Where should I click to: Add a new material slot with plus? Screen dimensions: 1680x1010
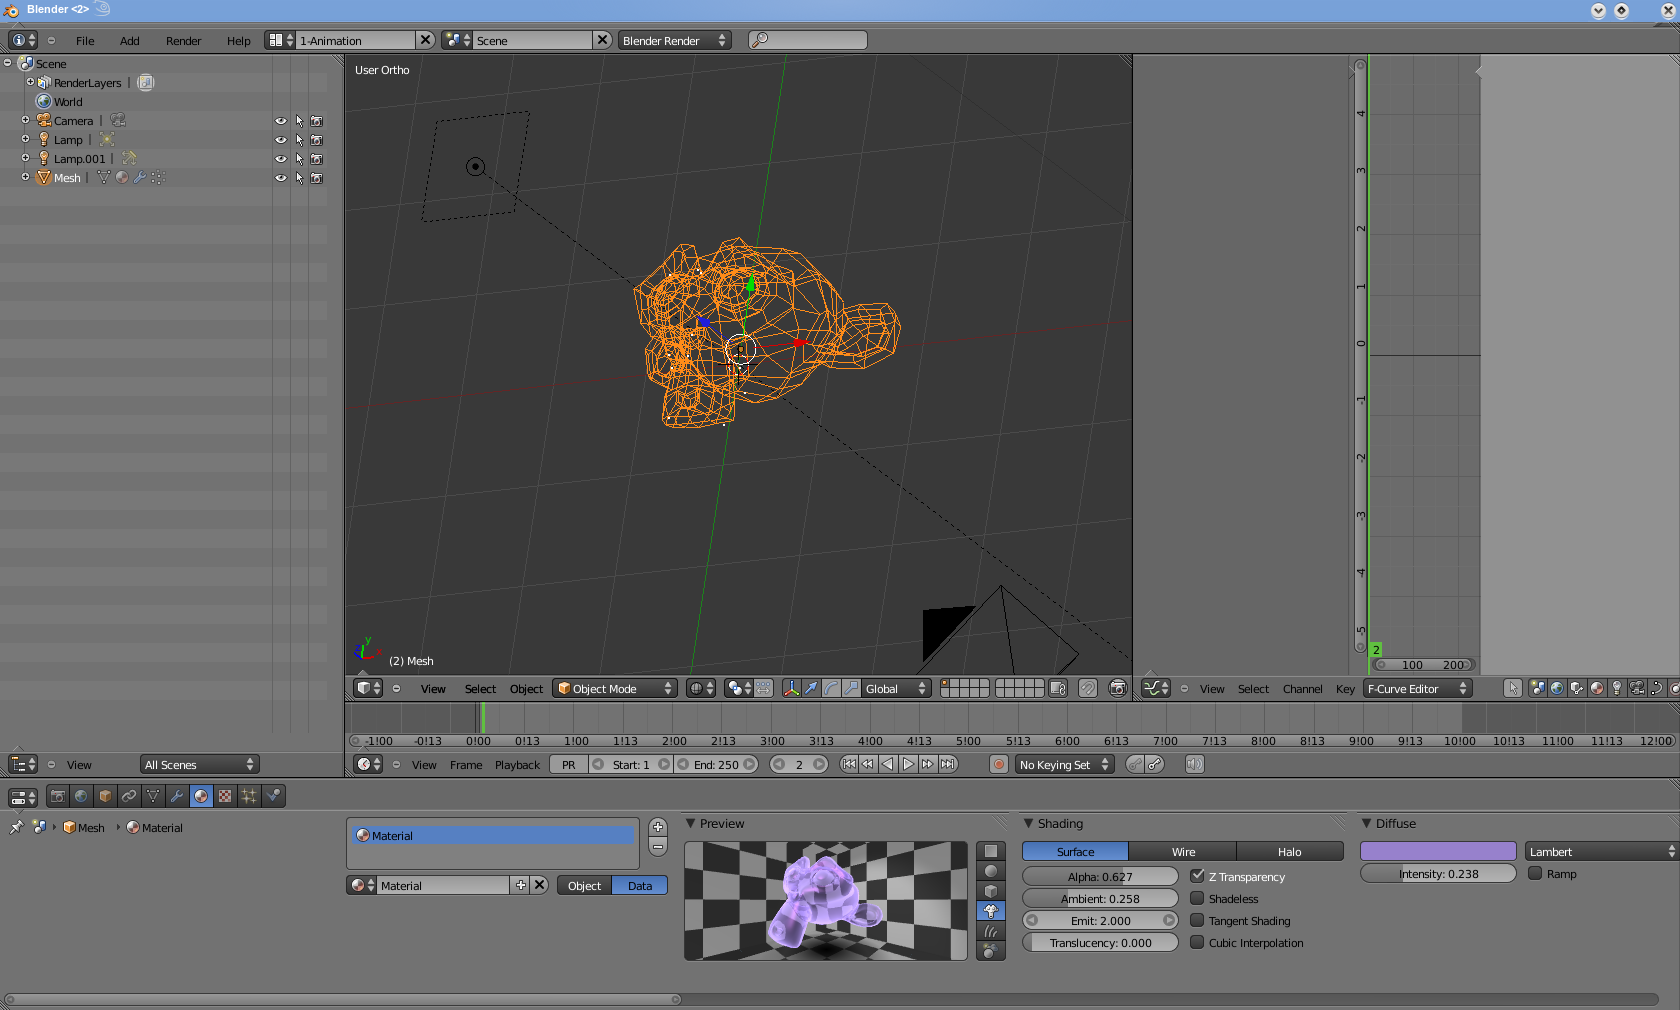tap(658, 827)
